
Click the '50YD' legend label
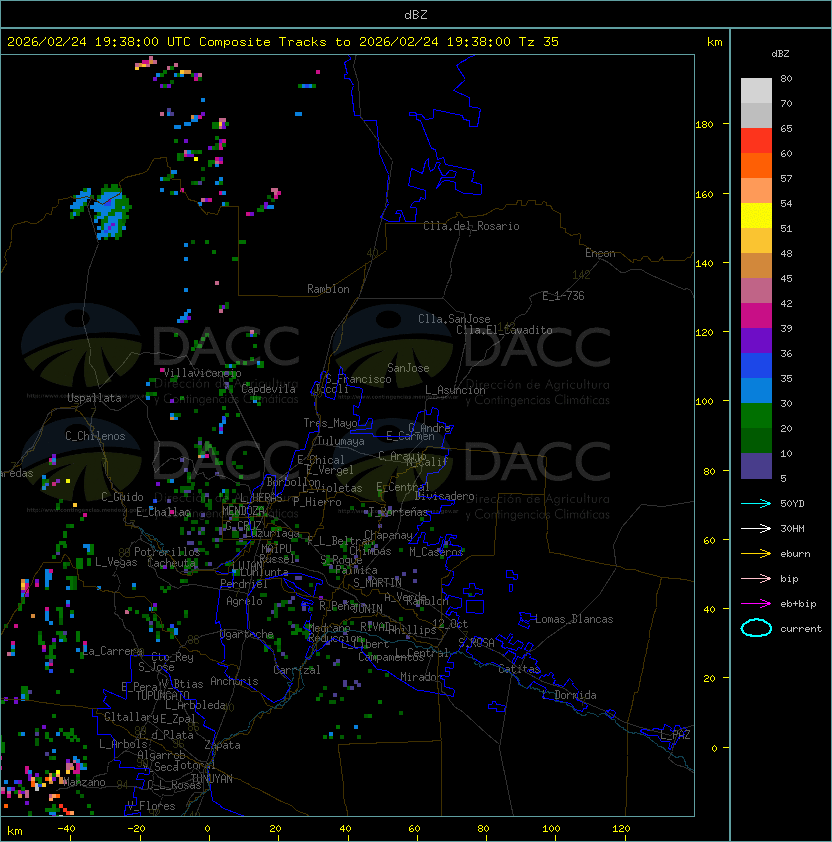pyautogui.click(x=792, y=504)
